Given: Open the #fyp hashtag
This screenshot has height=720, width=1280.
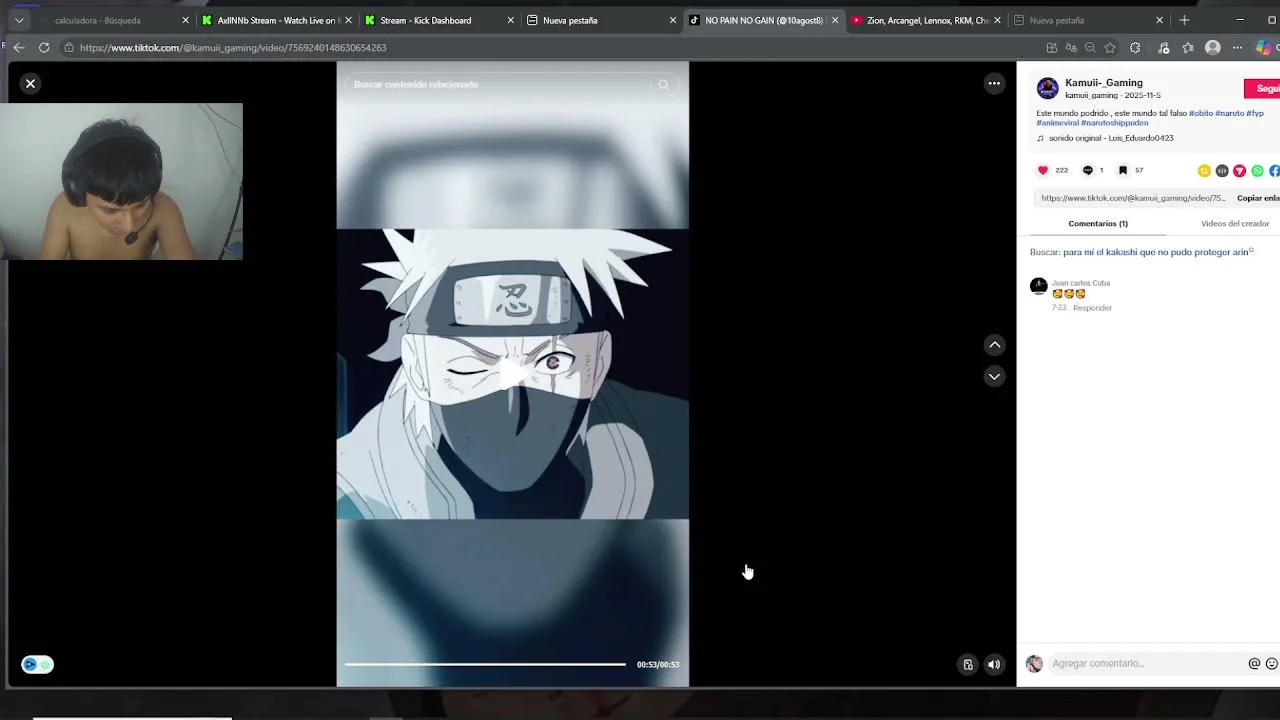Looking at the screenshot, I should point(1255,114).
